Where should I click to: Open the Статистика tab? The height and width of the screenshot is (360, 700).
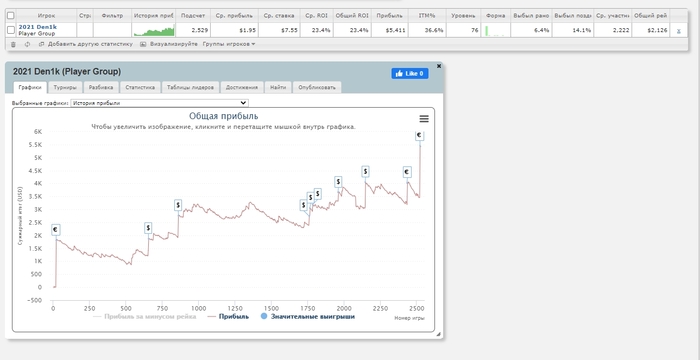[x=140, y=88]
